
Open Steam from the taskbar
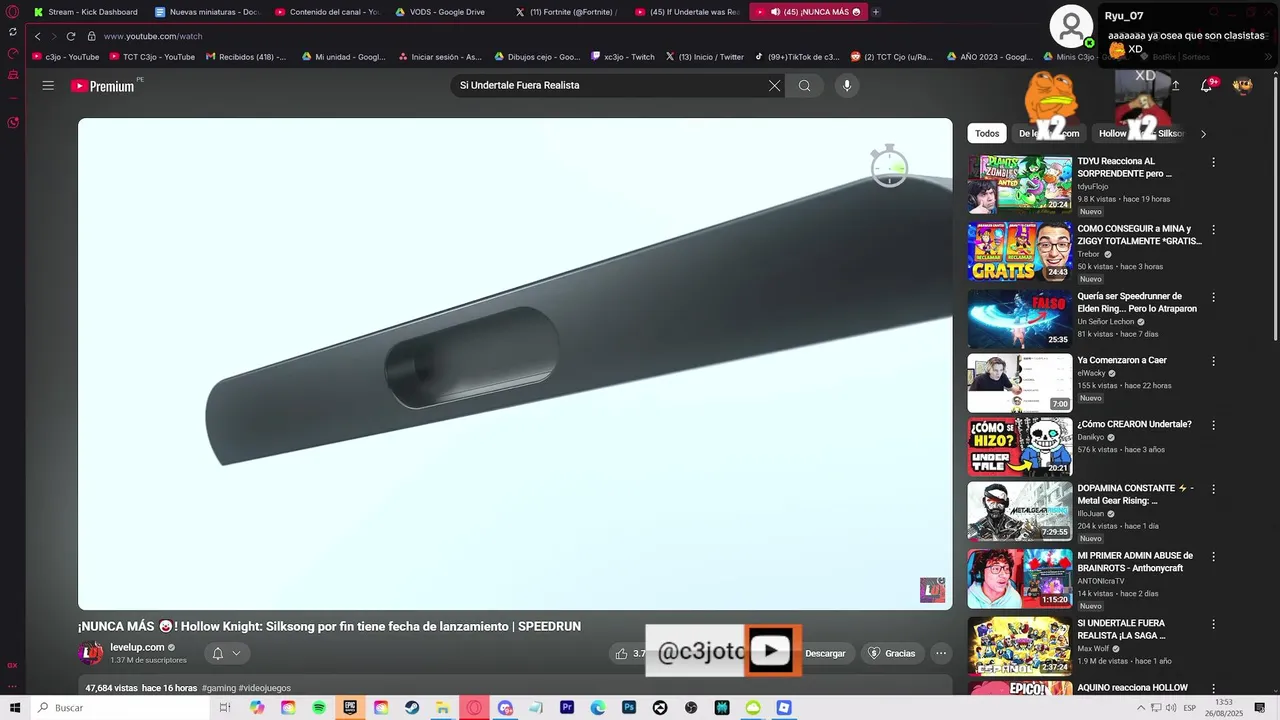[x=412, y=708]
